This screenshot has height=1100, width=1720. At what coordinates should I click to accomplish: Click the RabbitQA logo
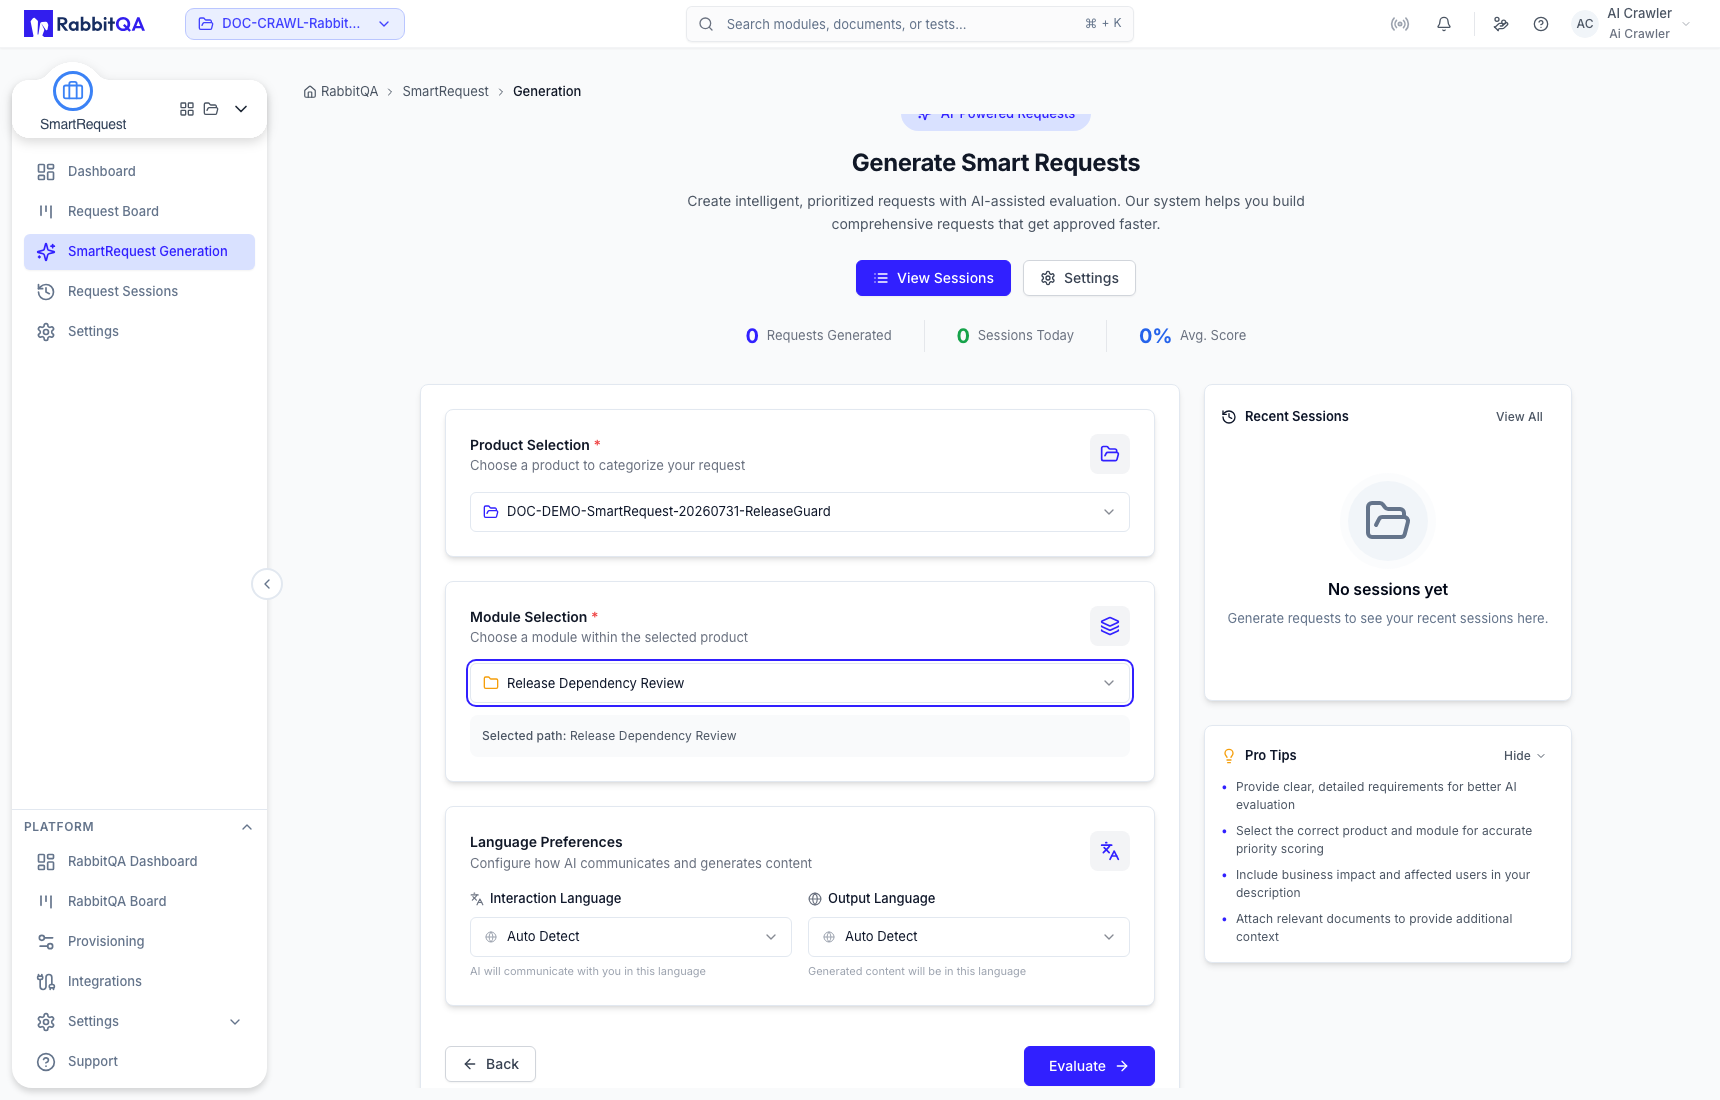(84, 24)
